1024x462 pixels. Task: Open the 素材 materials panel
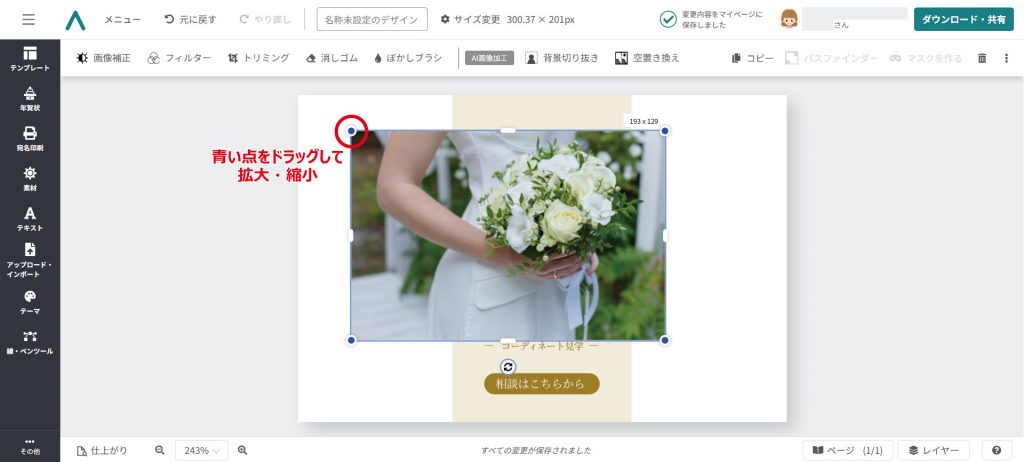click(30, 179)
